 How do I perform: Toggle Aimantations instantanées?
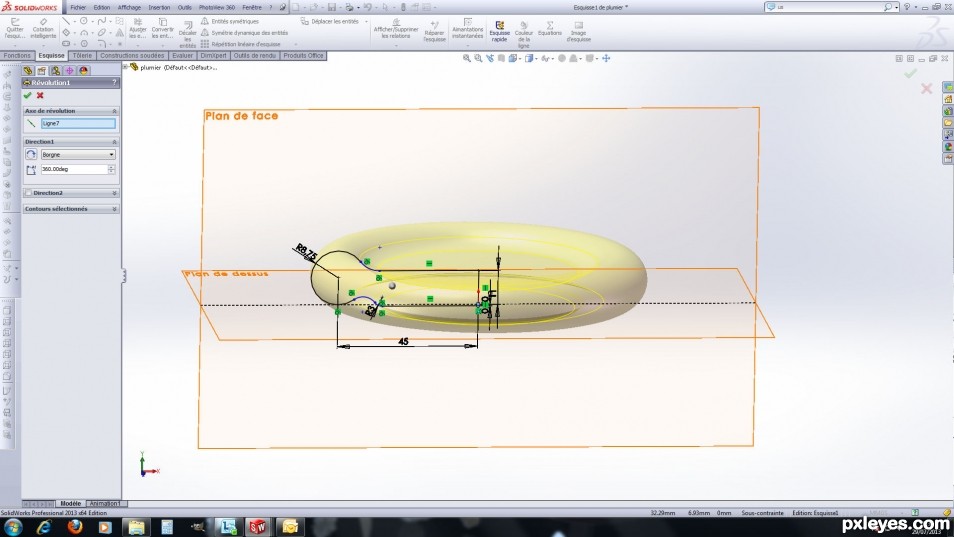click(467, 29)
